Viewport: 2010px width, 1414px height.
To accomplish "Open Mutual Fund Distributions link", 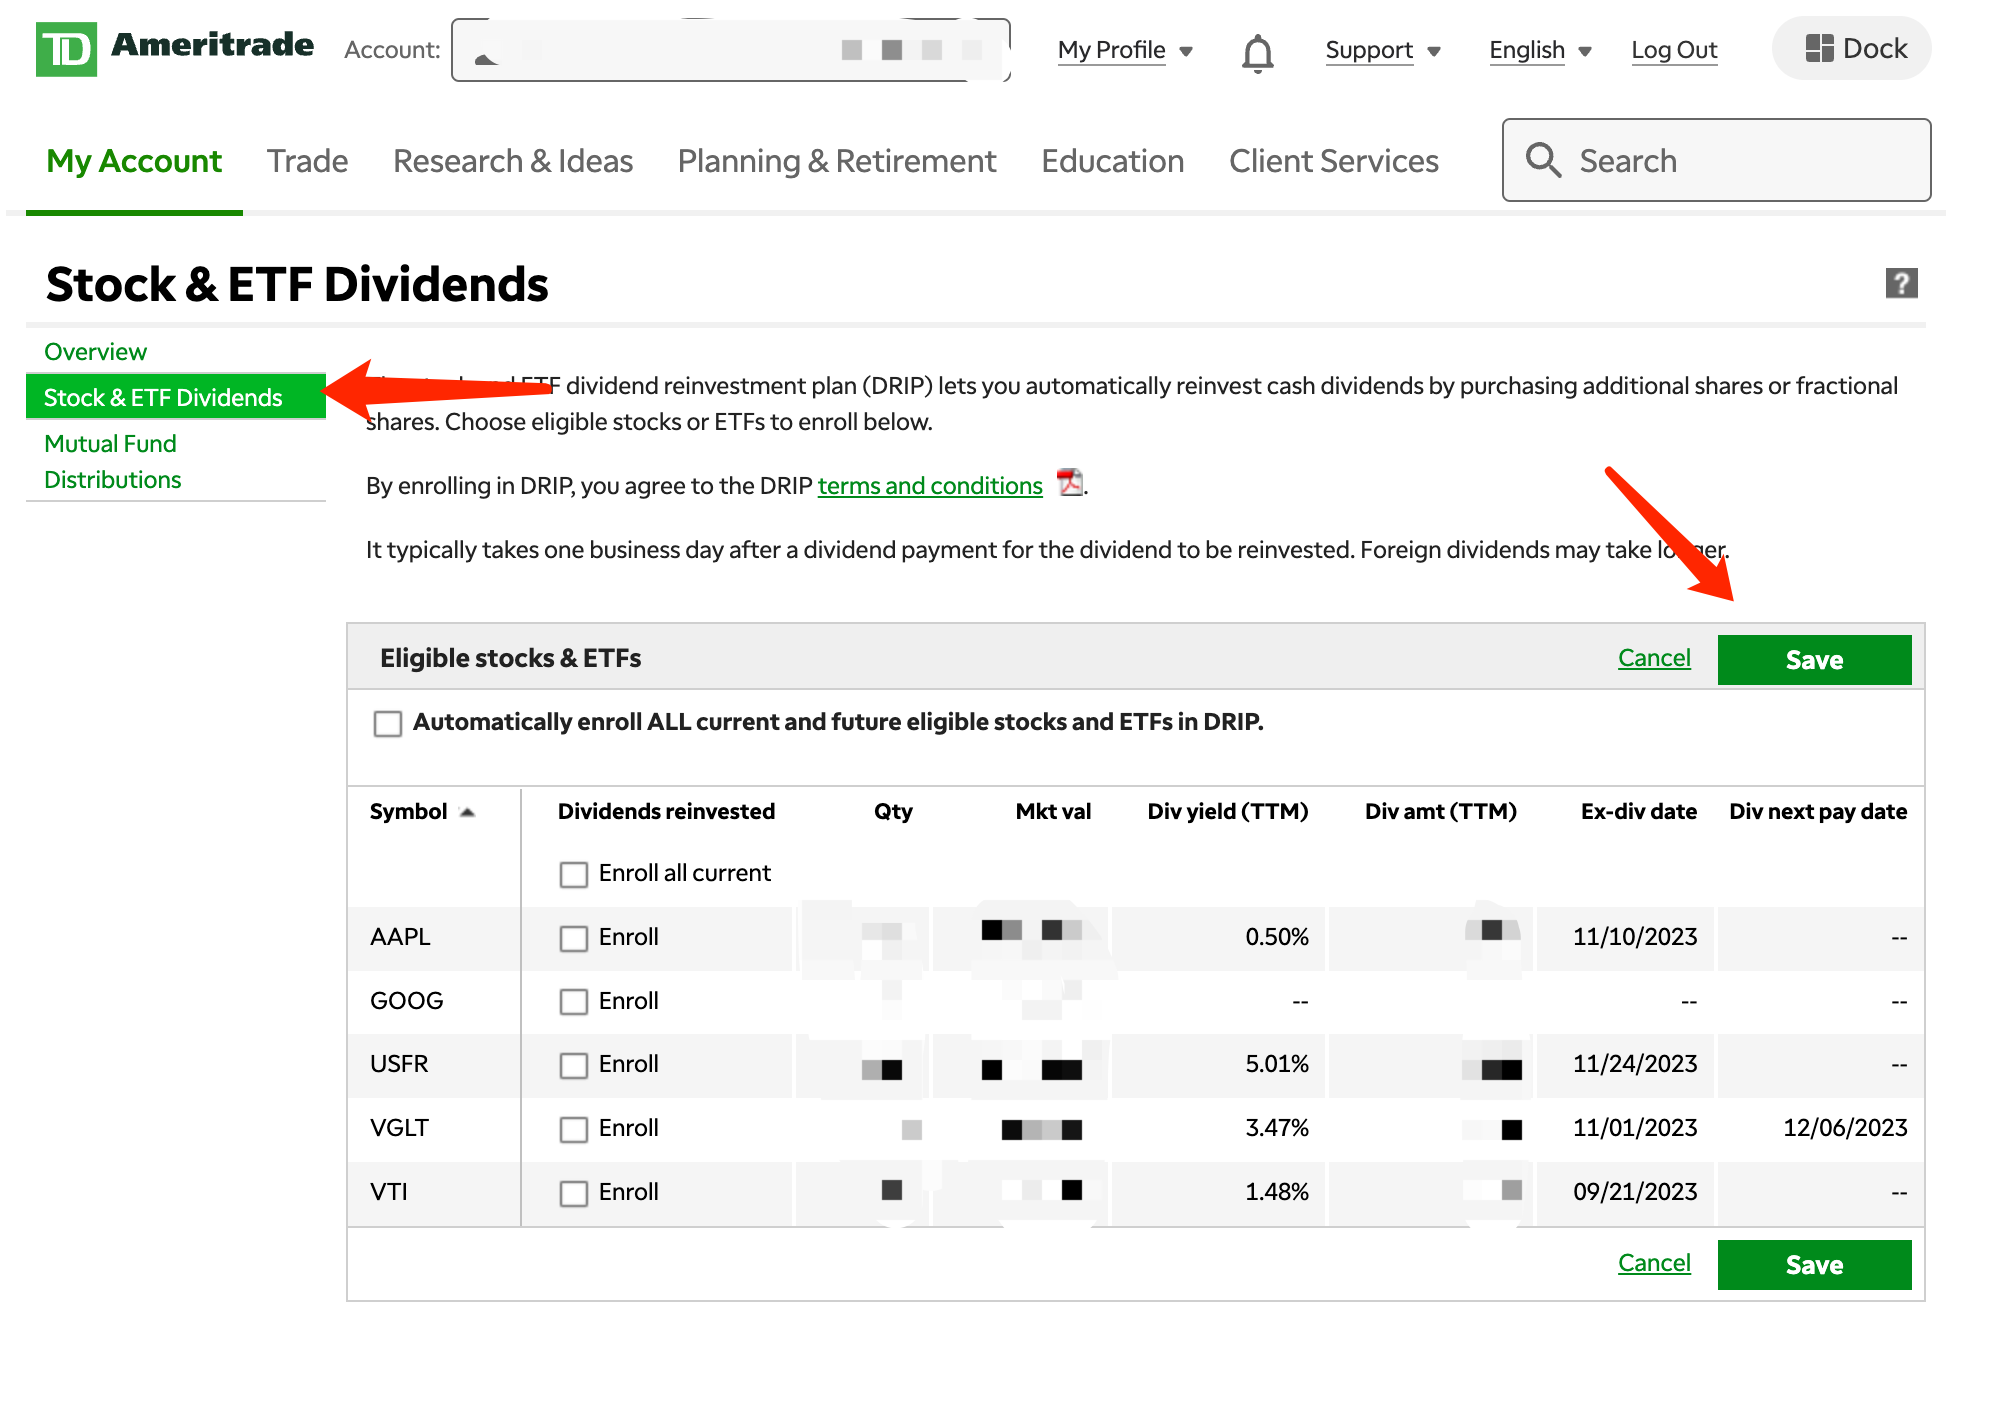I will [112, 462].
